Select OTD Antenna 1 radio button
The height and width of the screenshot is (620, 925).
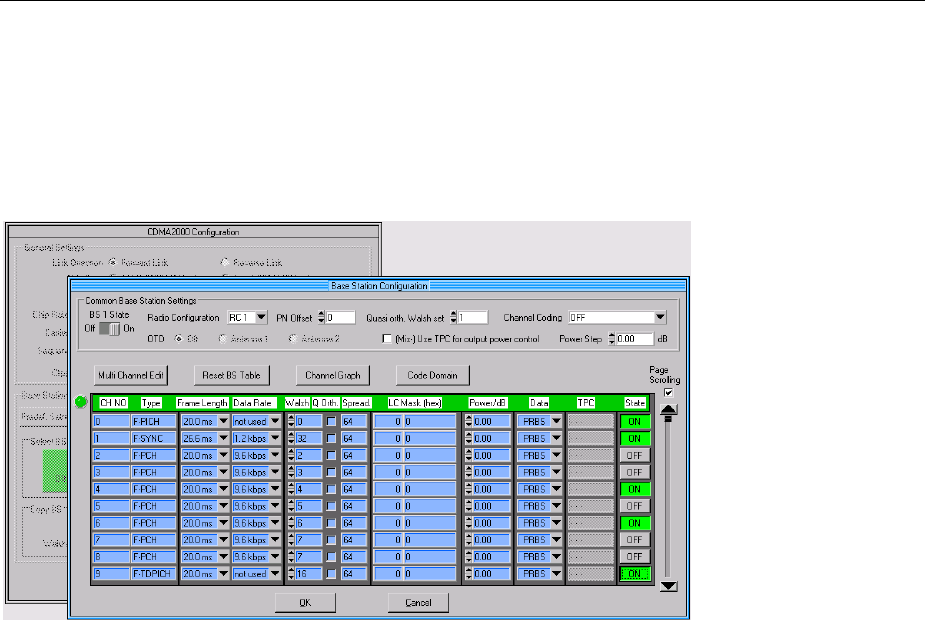pos(222,339)
